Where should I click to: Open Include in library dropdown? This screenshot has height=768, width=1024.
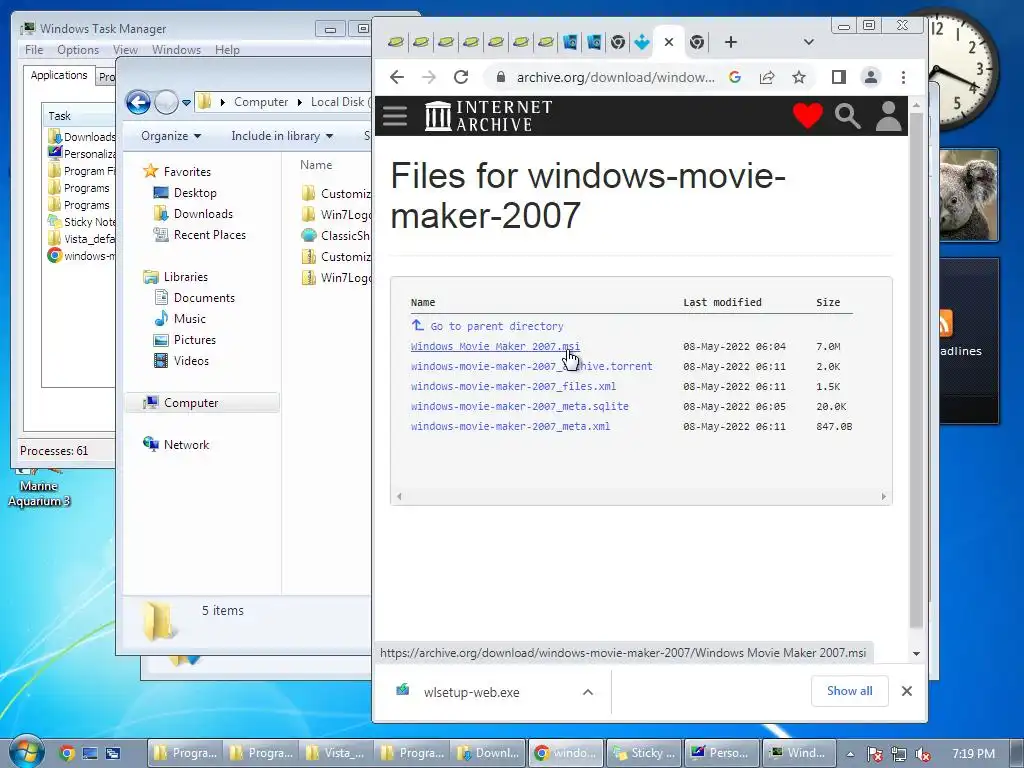282,136
